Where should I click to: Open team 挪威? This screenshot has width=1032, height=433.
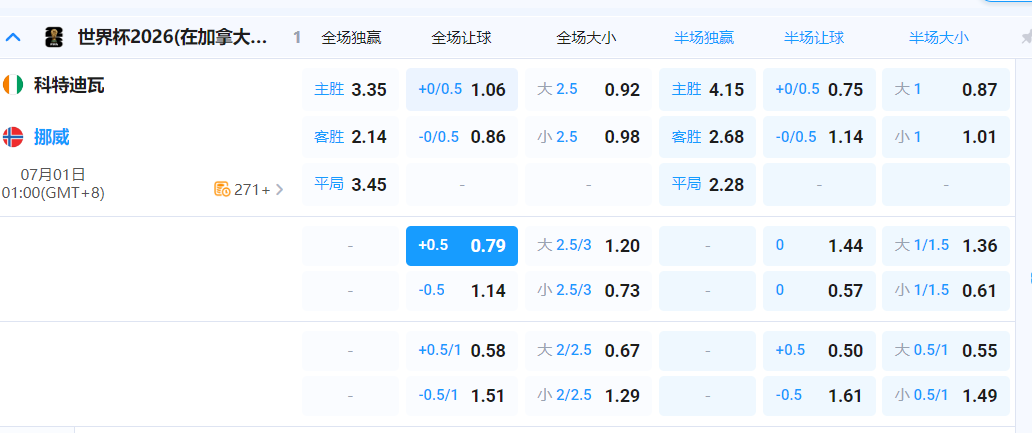51,137
